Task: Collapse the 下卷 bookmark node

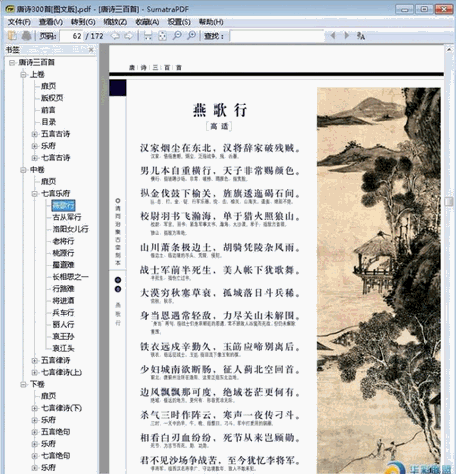Action: pyautogui.click(x=23, y=384)
